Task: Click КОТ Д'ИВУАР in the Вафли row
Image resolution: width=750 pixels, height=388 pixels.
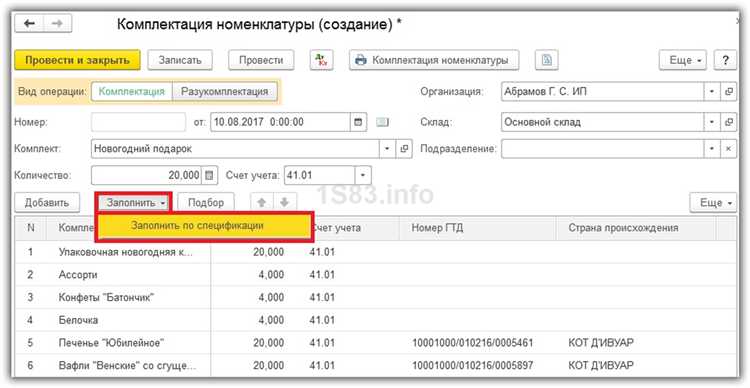Action: [x=601, y=366]
